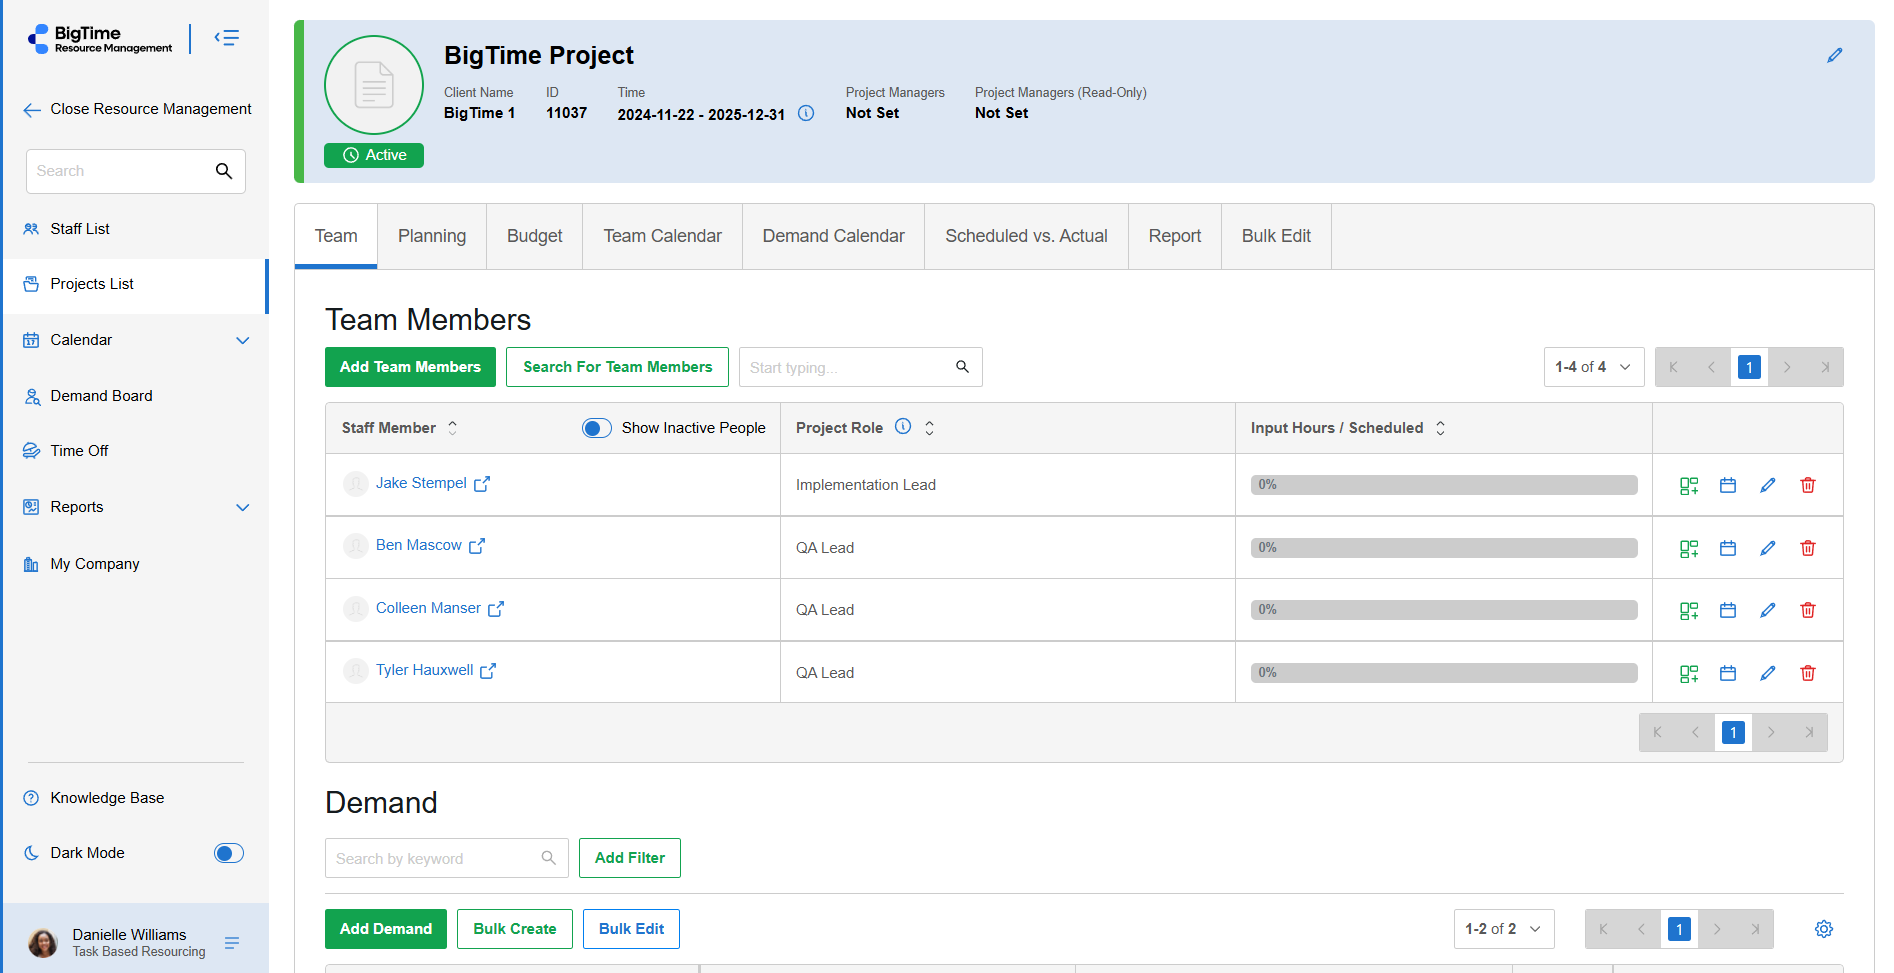Open the 1-4 of 4 page size dropdown
1894x973 pixels.
click(1593, 367)
